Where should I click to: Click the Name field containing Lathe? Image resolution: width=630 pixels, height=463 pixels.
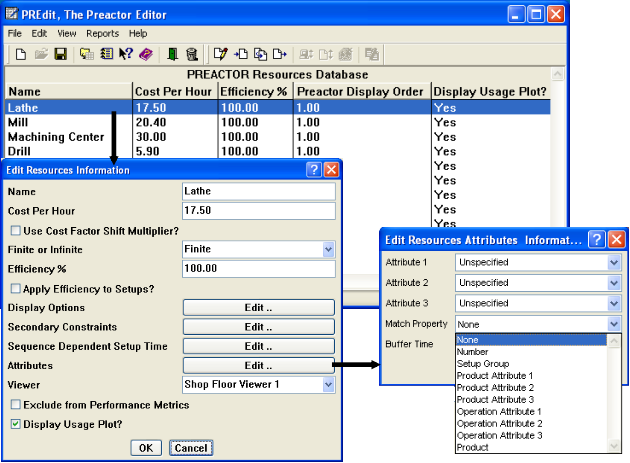pyautogui.click(x=259, y=191)
